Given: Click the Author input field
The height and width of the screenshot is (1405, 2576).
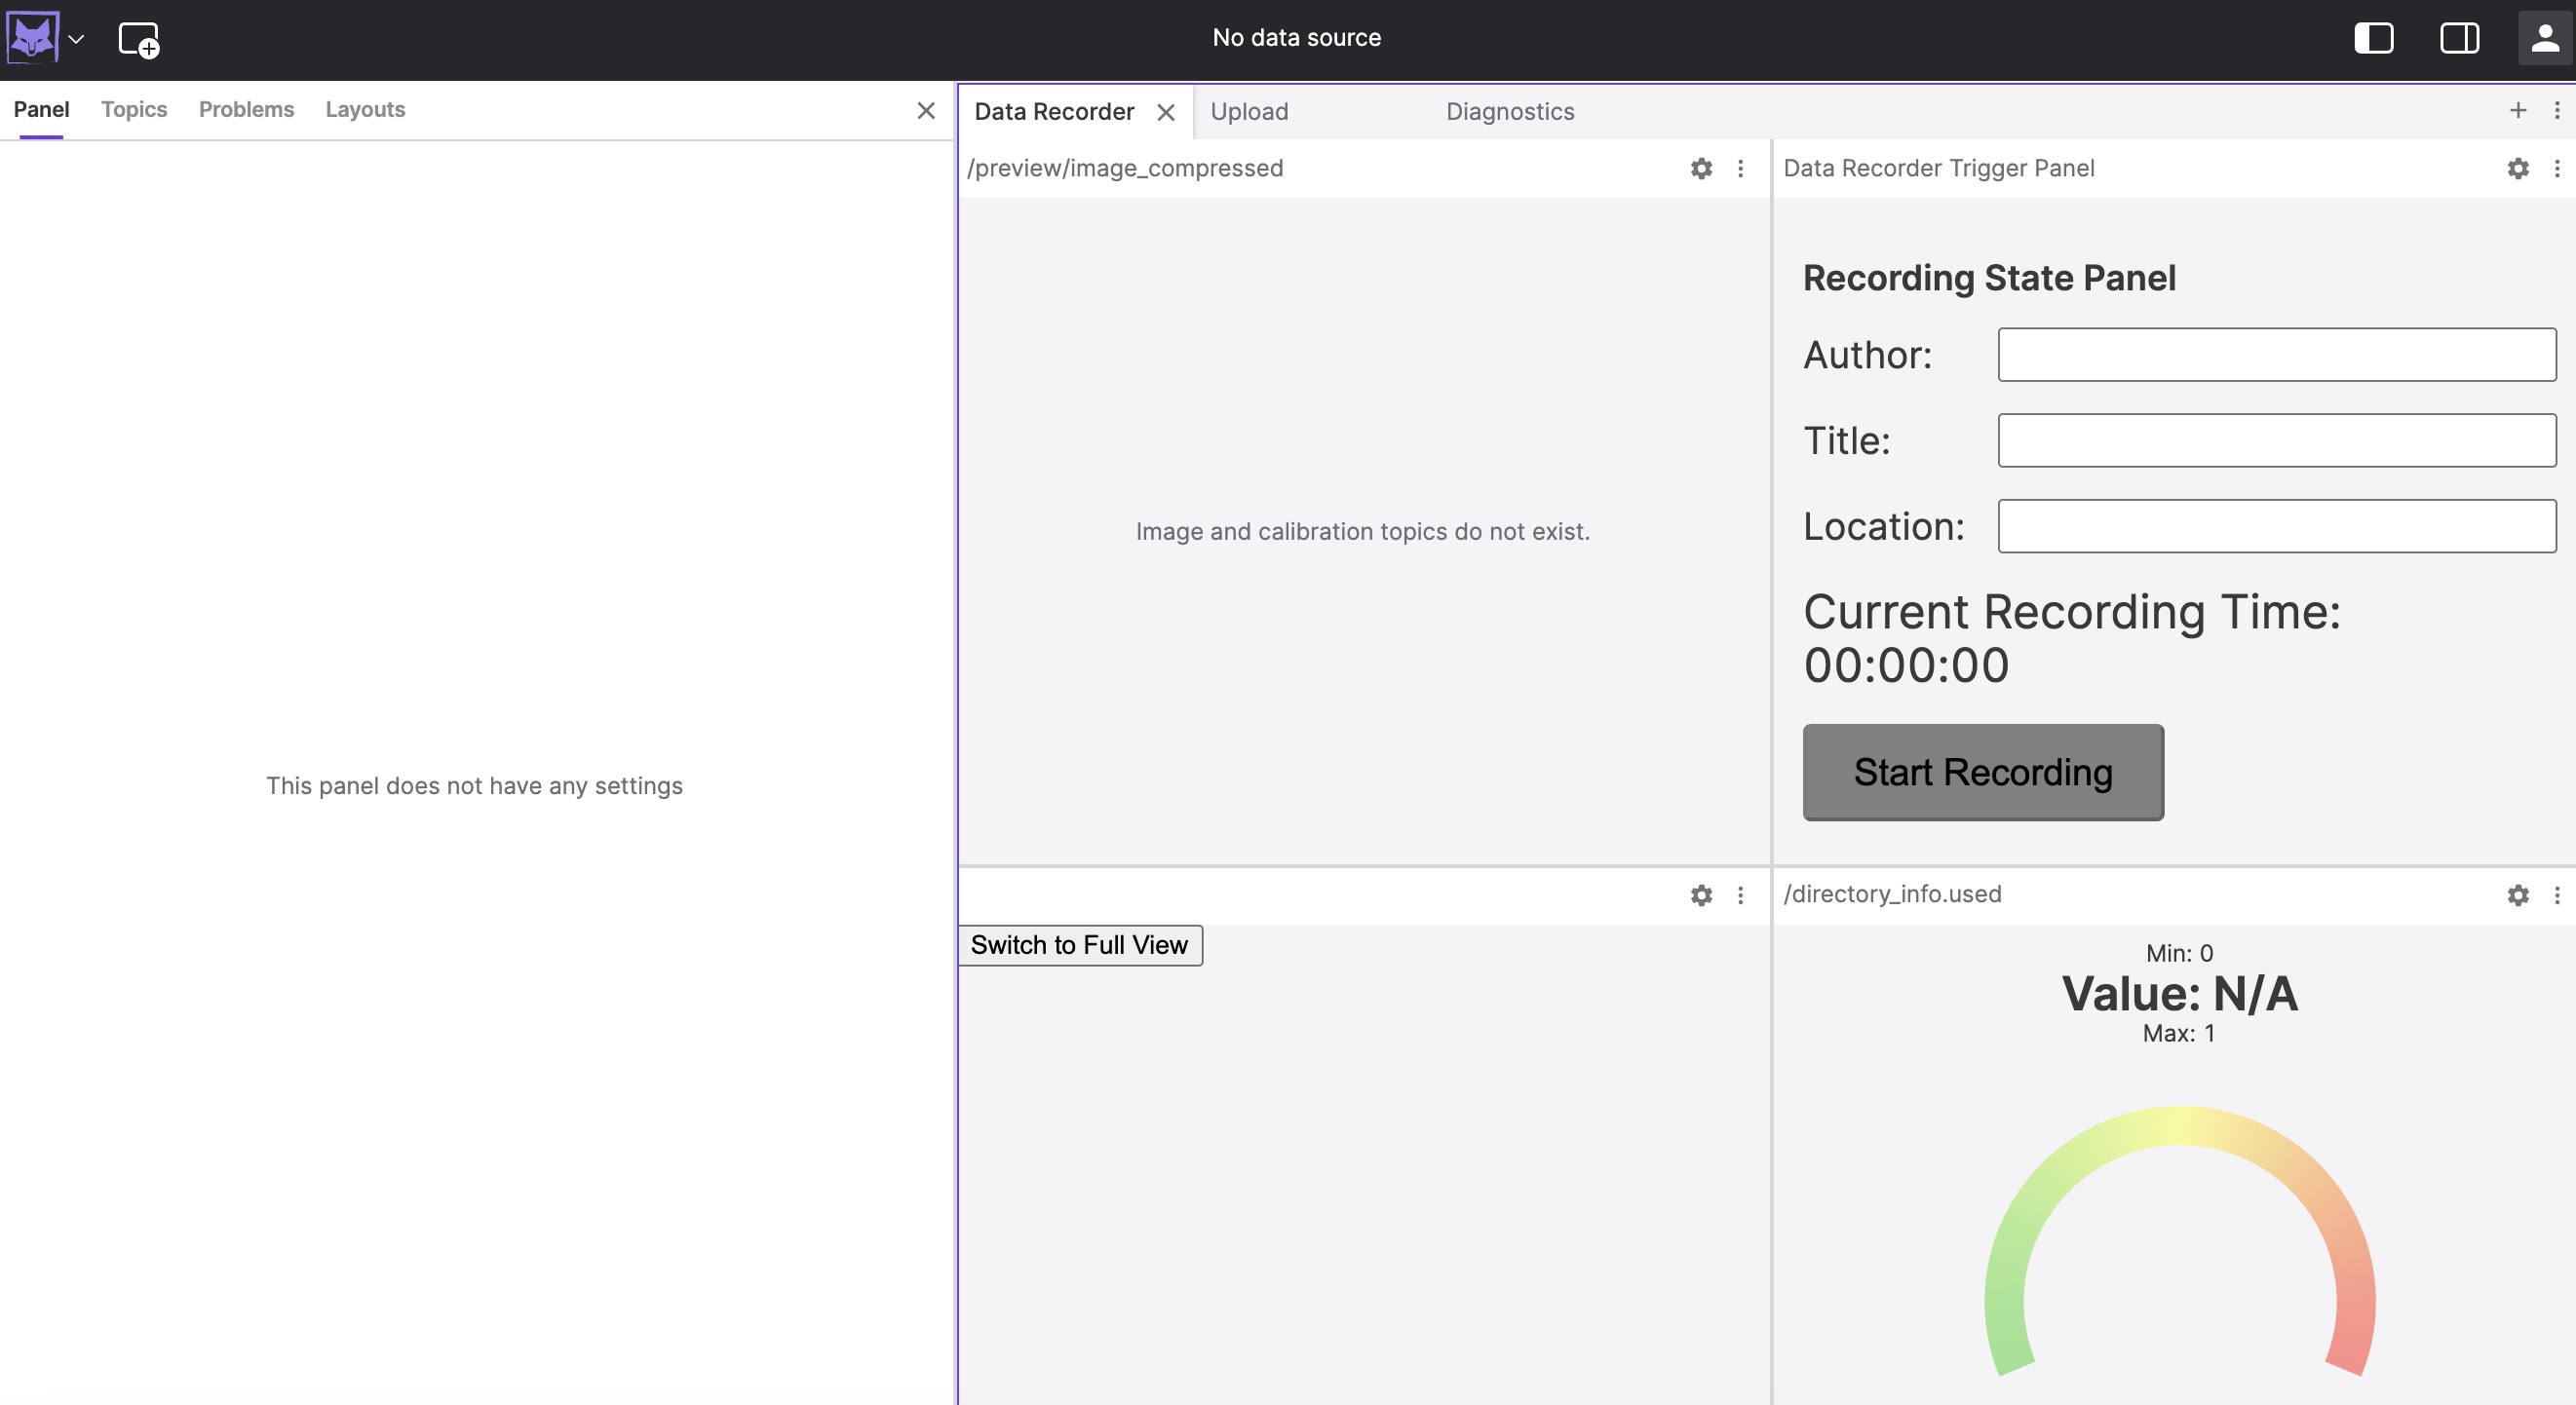Looking at the screenshot, I should coord(2277,354).
